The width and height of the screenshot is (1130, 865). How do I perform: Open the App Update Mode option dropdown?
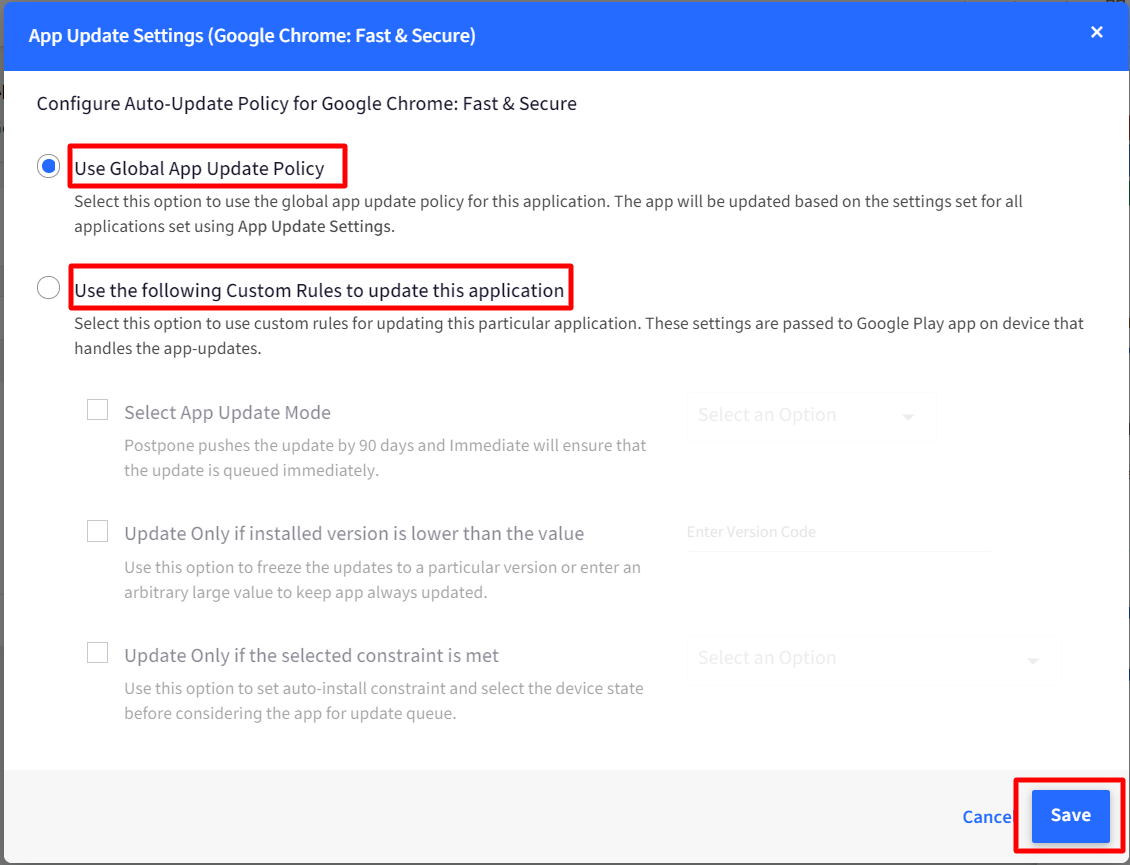coord(811,416)
